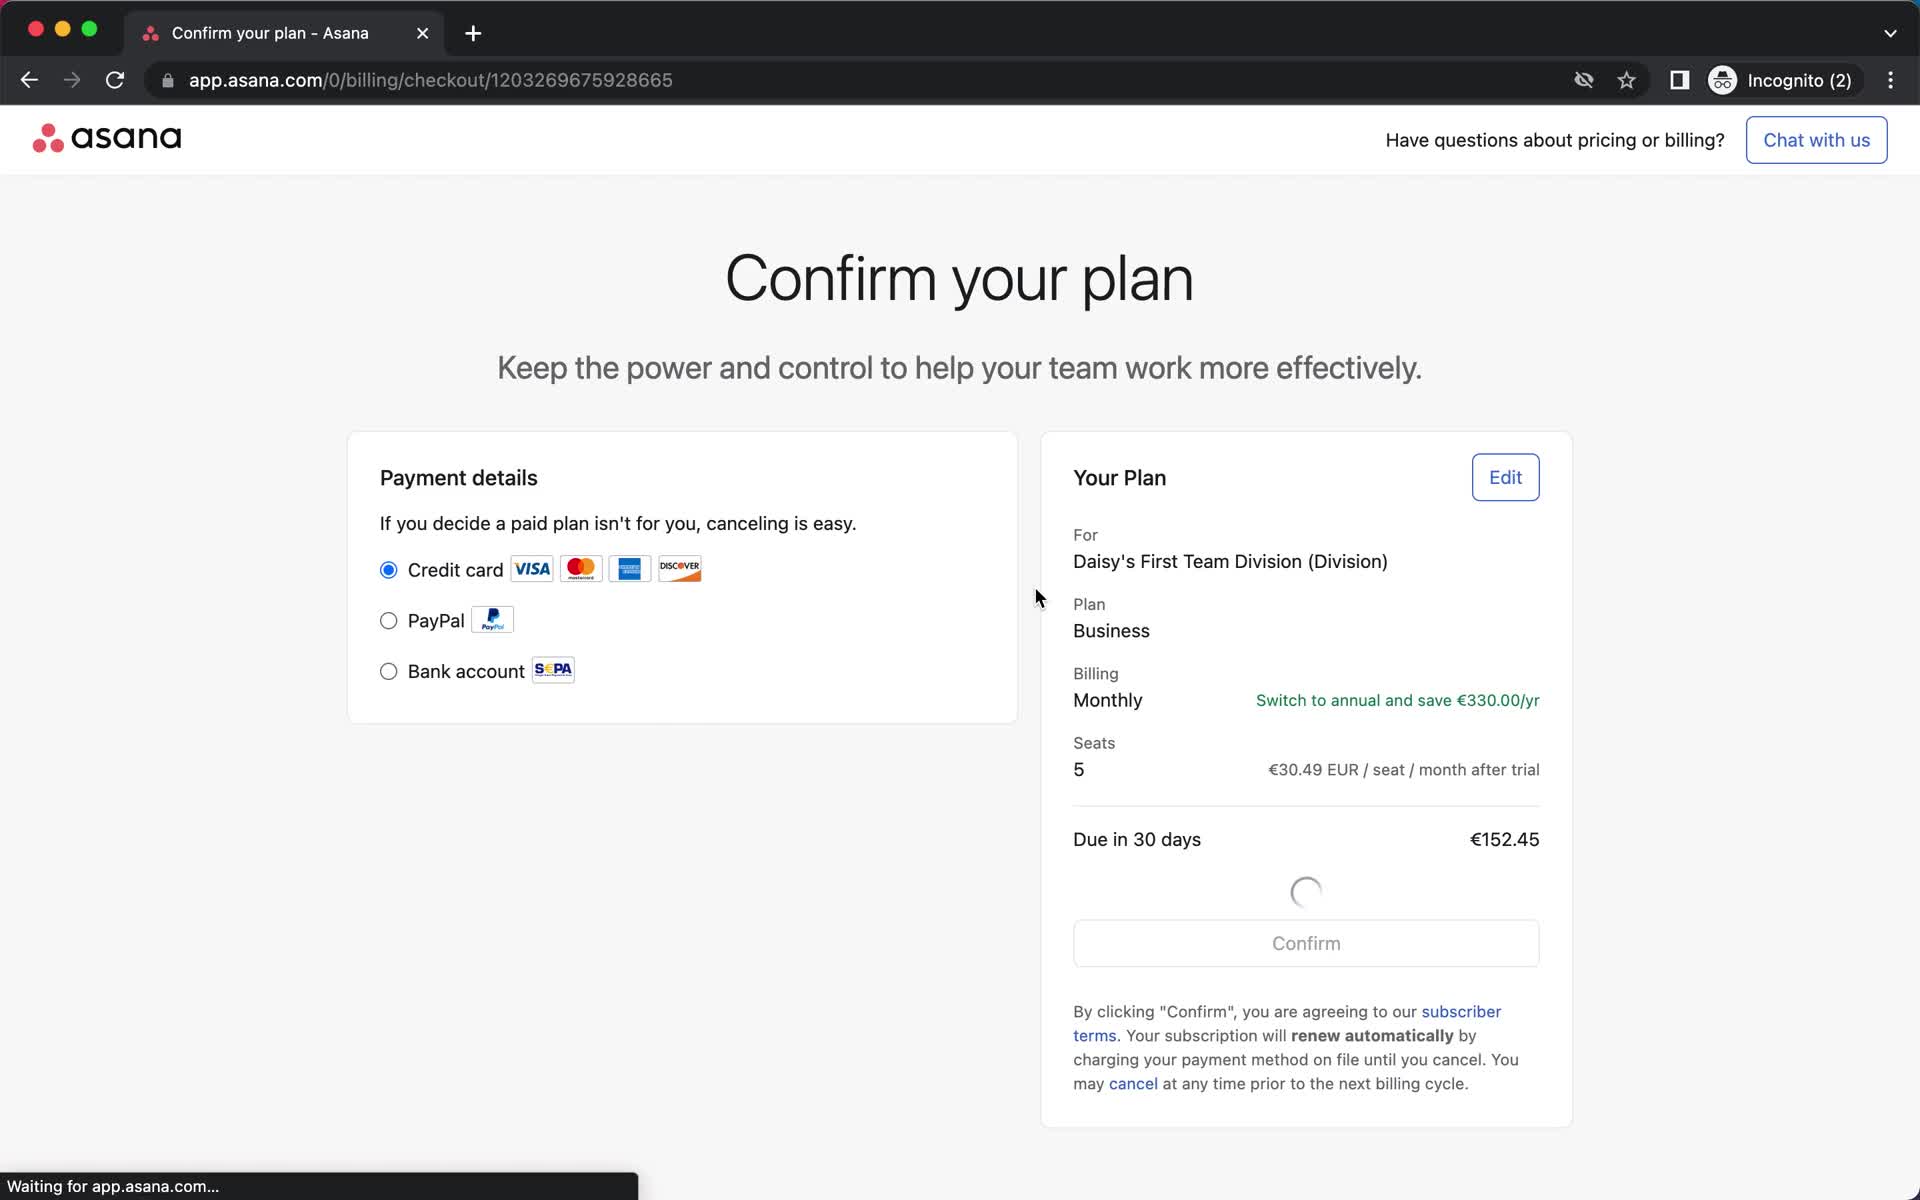
Task: Select the Credit card radio option
Action: click(389, 570)
